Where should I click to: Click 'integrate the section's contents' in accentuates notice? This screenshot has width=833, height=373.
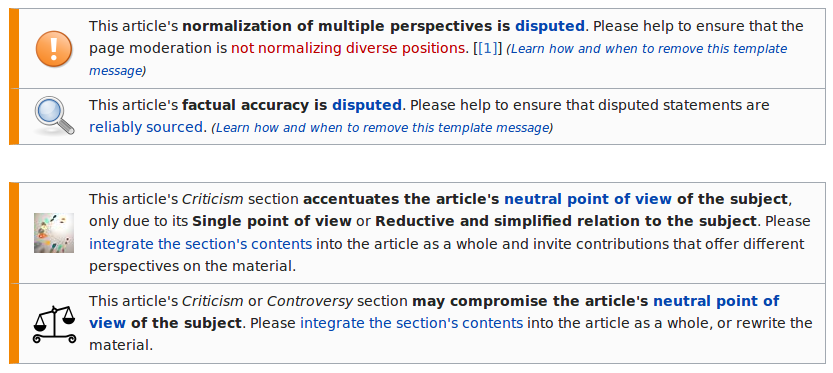click(x=200, y=244)
